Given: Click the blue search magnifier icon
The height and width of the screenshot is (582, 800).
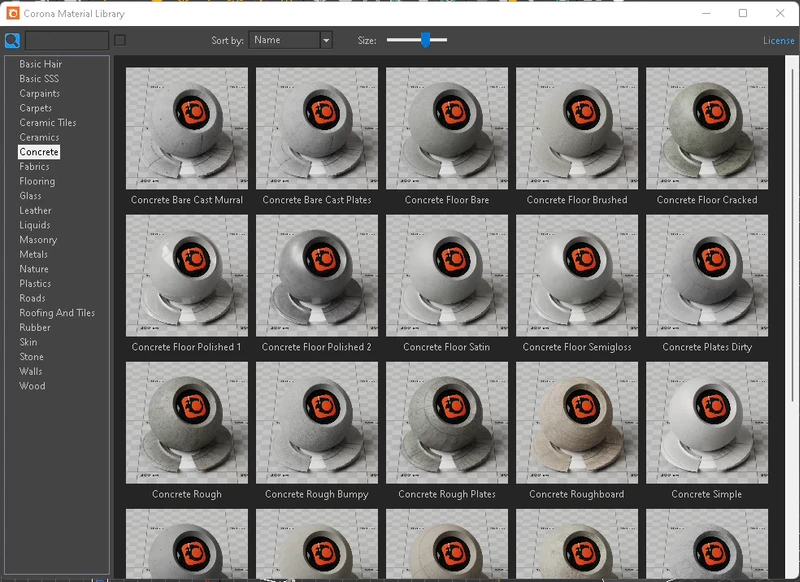Looking at the screenshot, I should click(12, 40).
